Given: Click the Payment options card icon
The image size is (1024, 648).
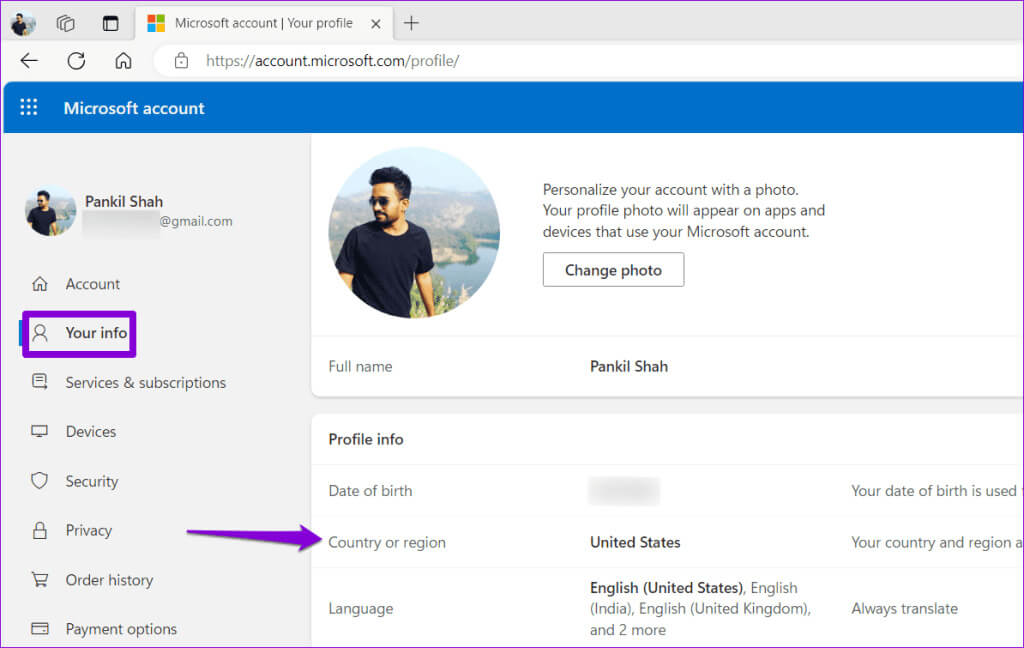Looking at the screenshot, I should tap(40, 628).
